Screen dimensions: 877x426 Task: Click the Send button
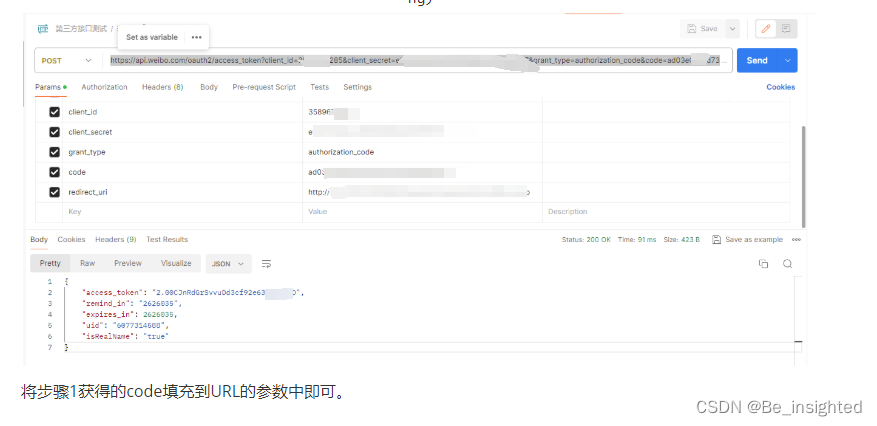[757, 60]
